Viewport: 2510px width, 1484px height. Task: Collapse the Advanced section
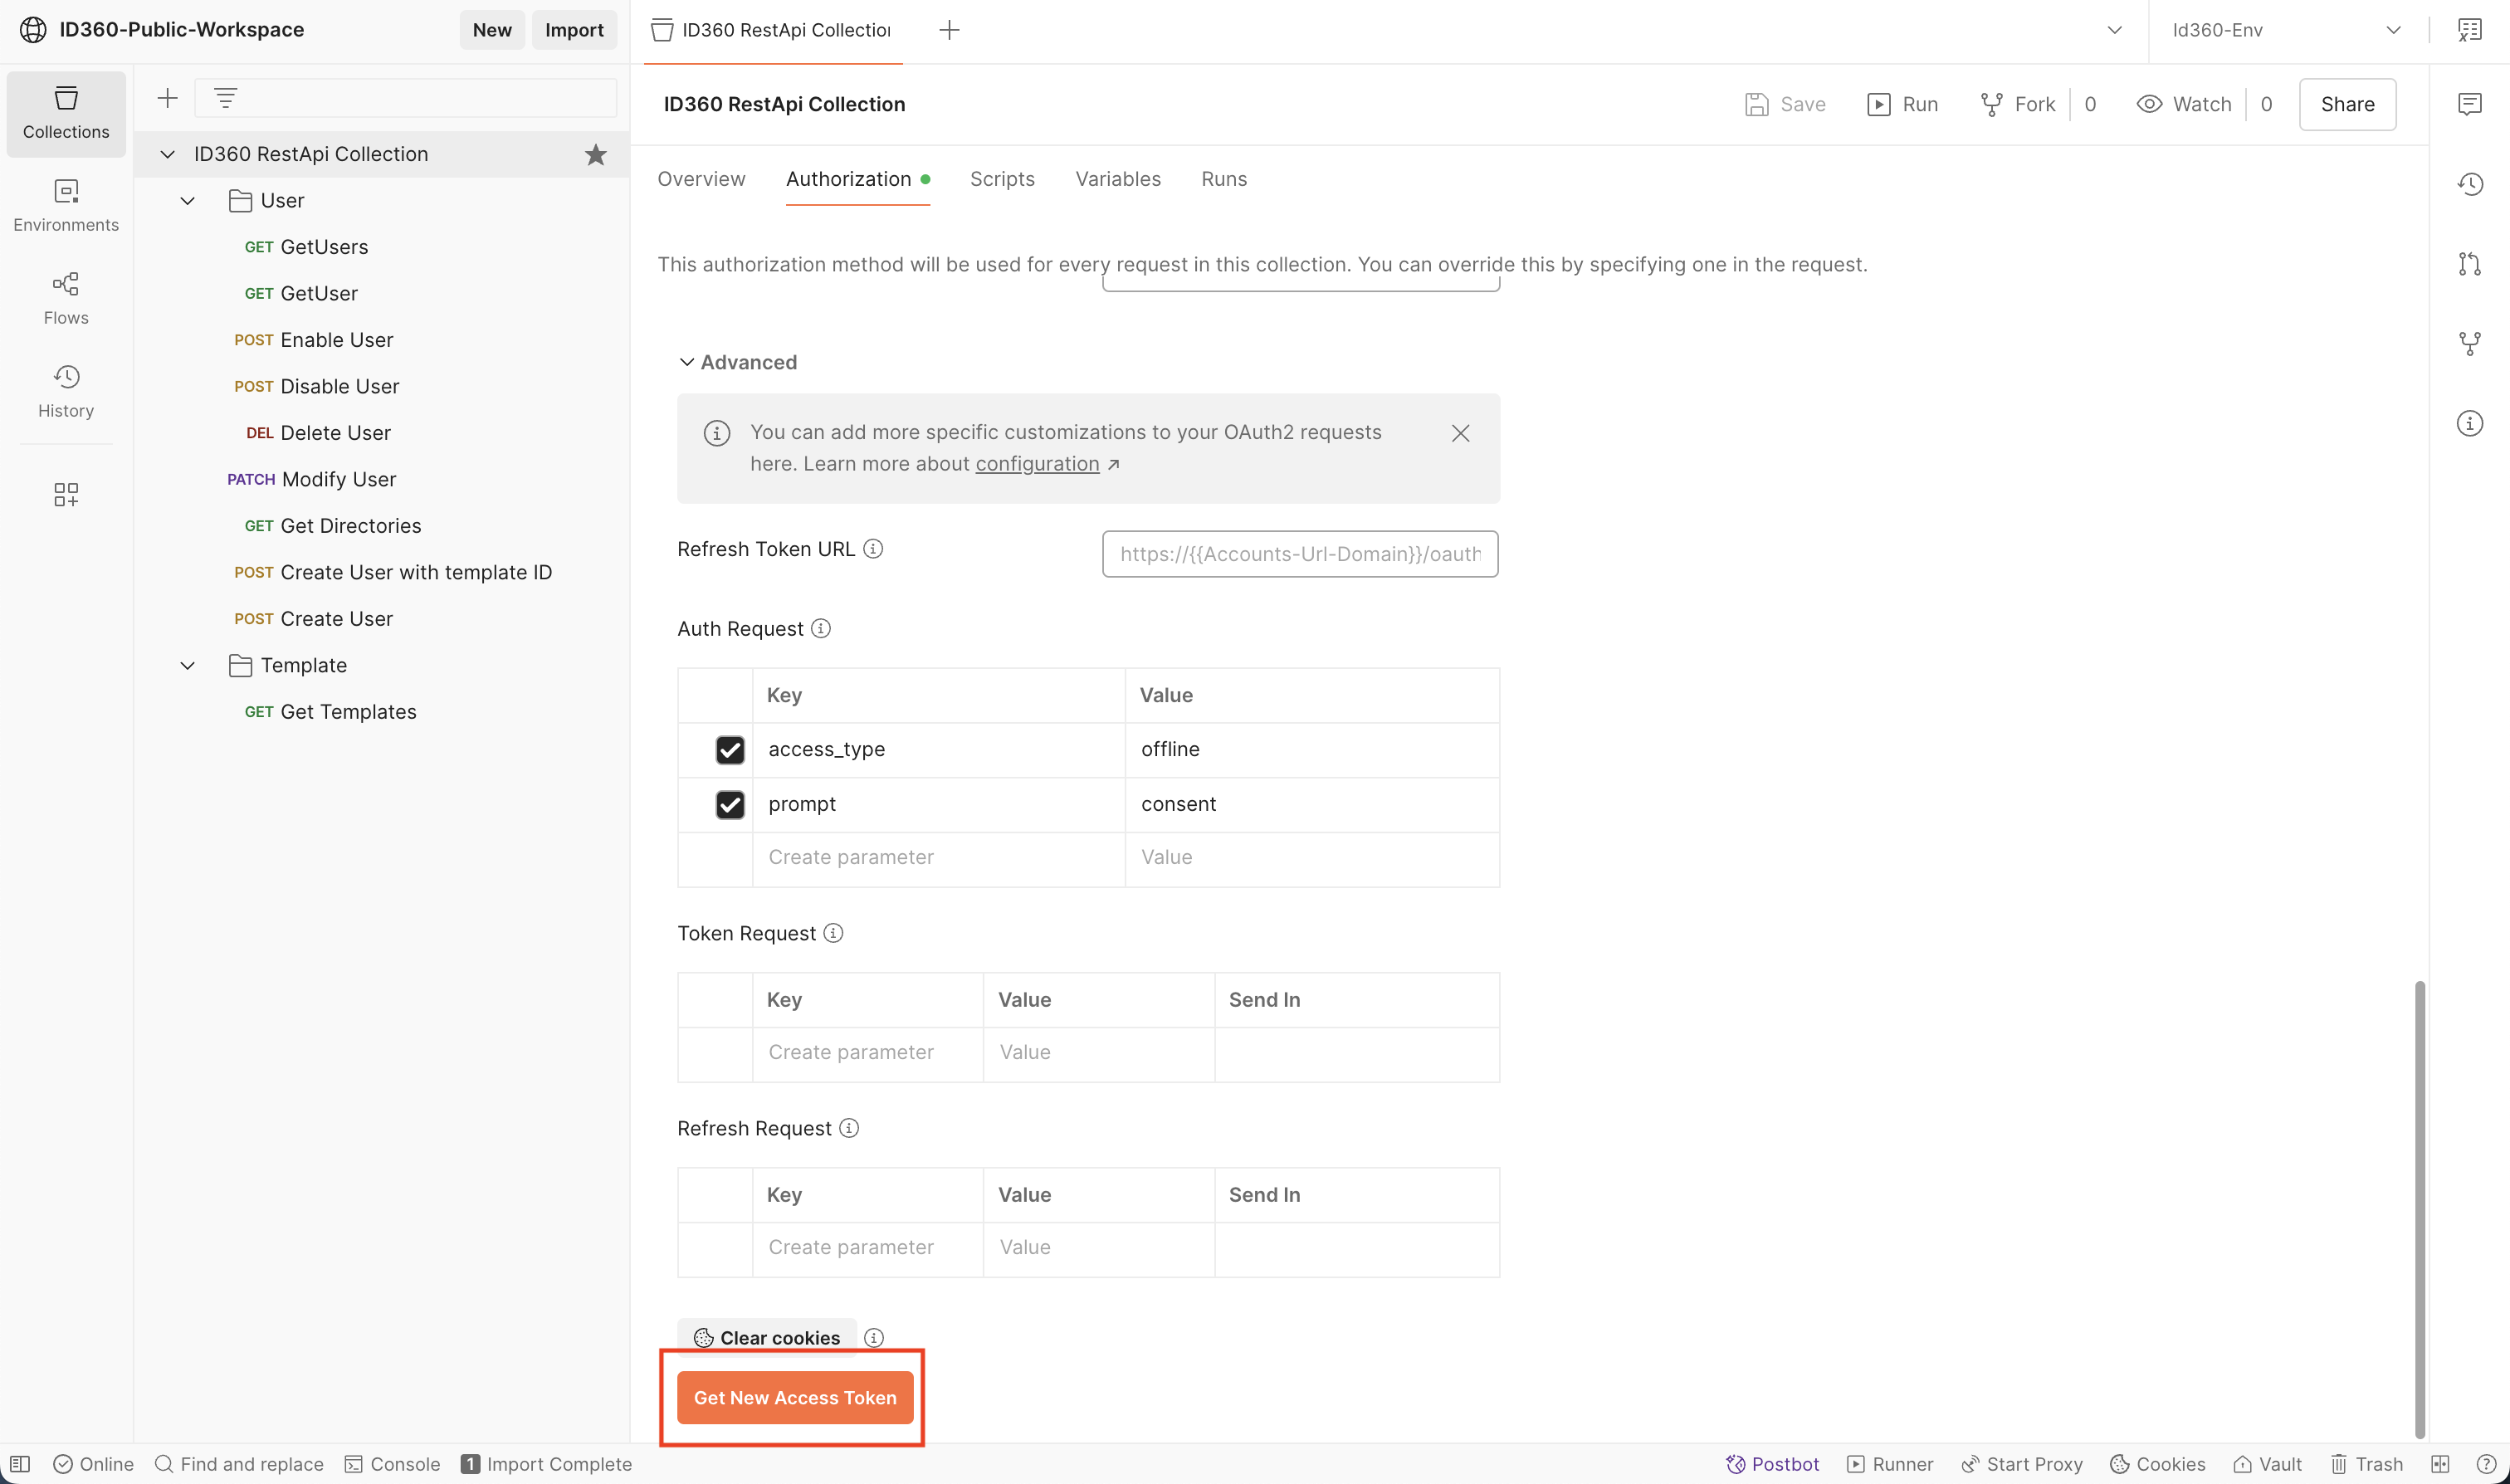coord(686,362)
